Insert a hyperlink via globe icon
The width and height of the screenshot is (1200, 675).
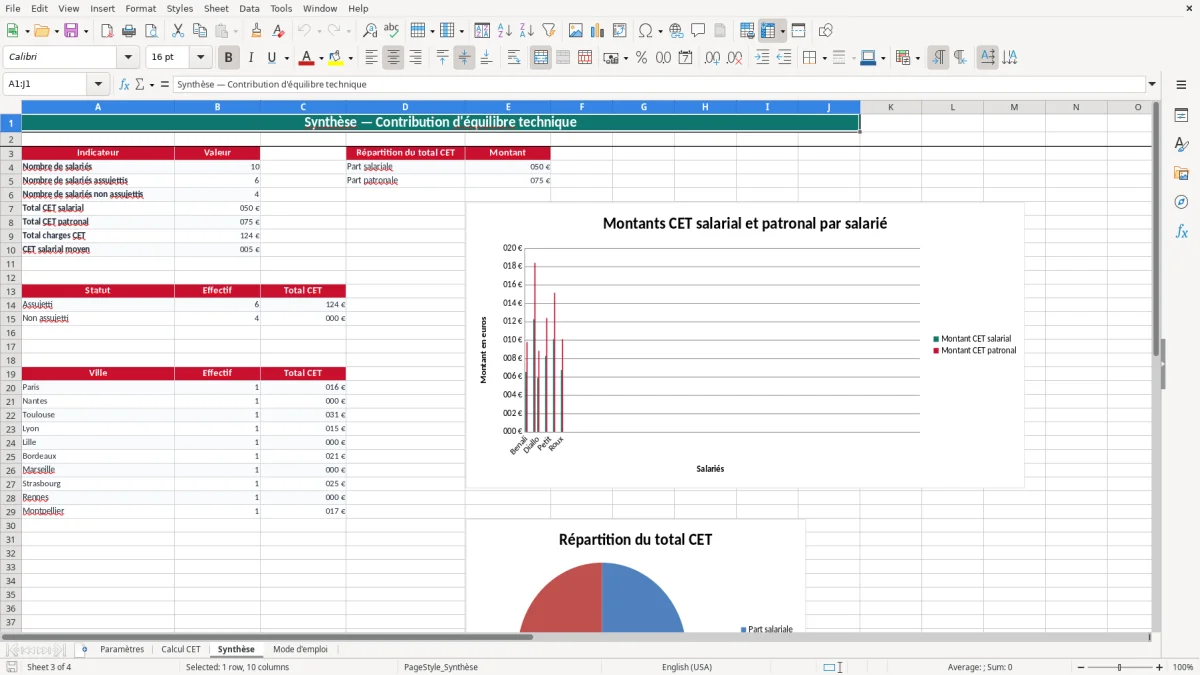click(x=676, y=31)
